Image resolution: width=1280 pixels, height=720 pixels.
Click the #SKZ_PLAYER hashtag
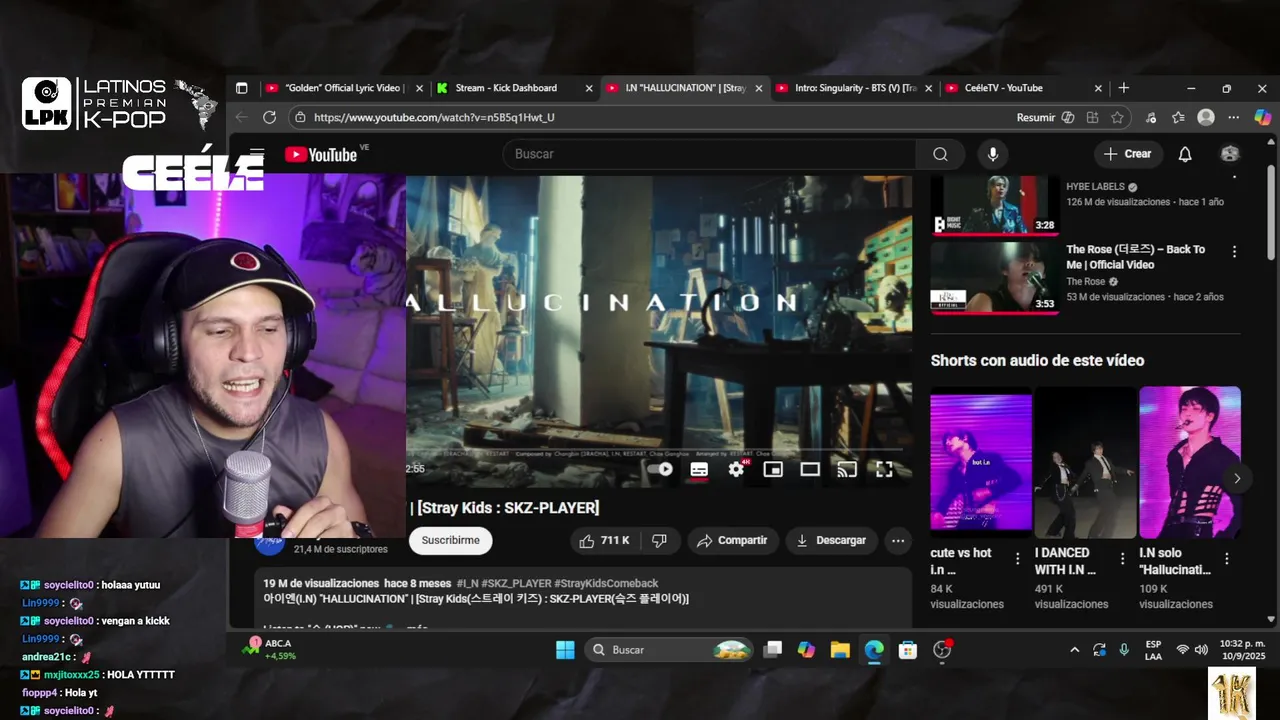[x=516, y=583]
